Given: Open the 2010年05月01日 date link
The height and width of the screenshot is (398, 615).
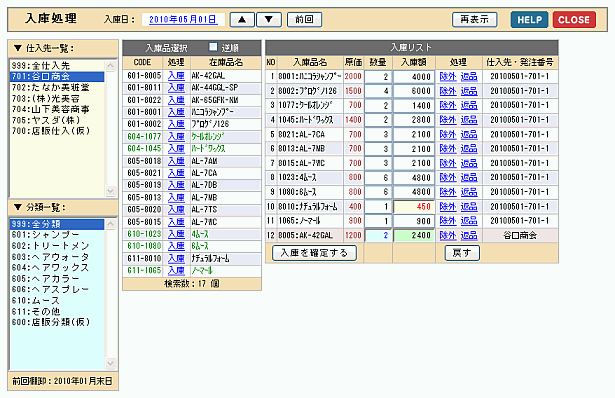Looking at the screenshot, I should tap(183, 19).
